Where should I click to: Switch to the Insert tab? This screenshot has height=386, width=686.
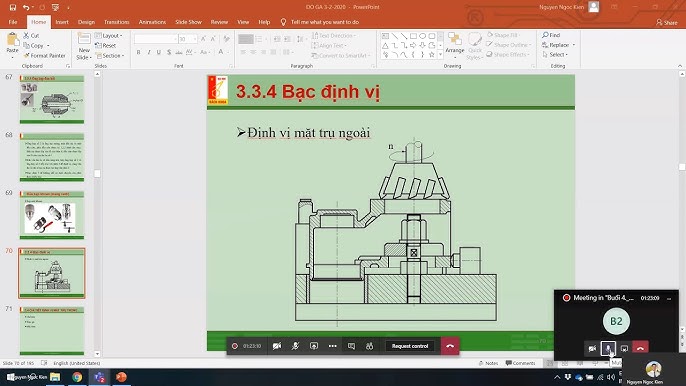coord(62,22)
